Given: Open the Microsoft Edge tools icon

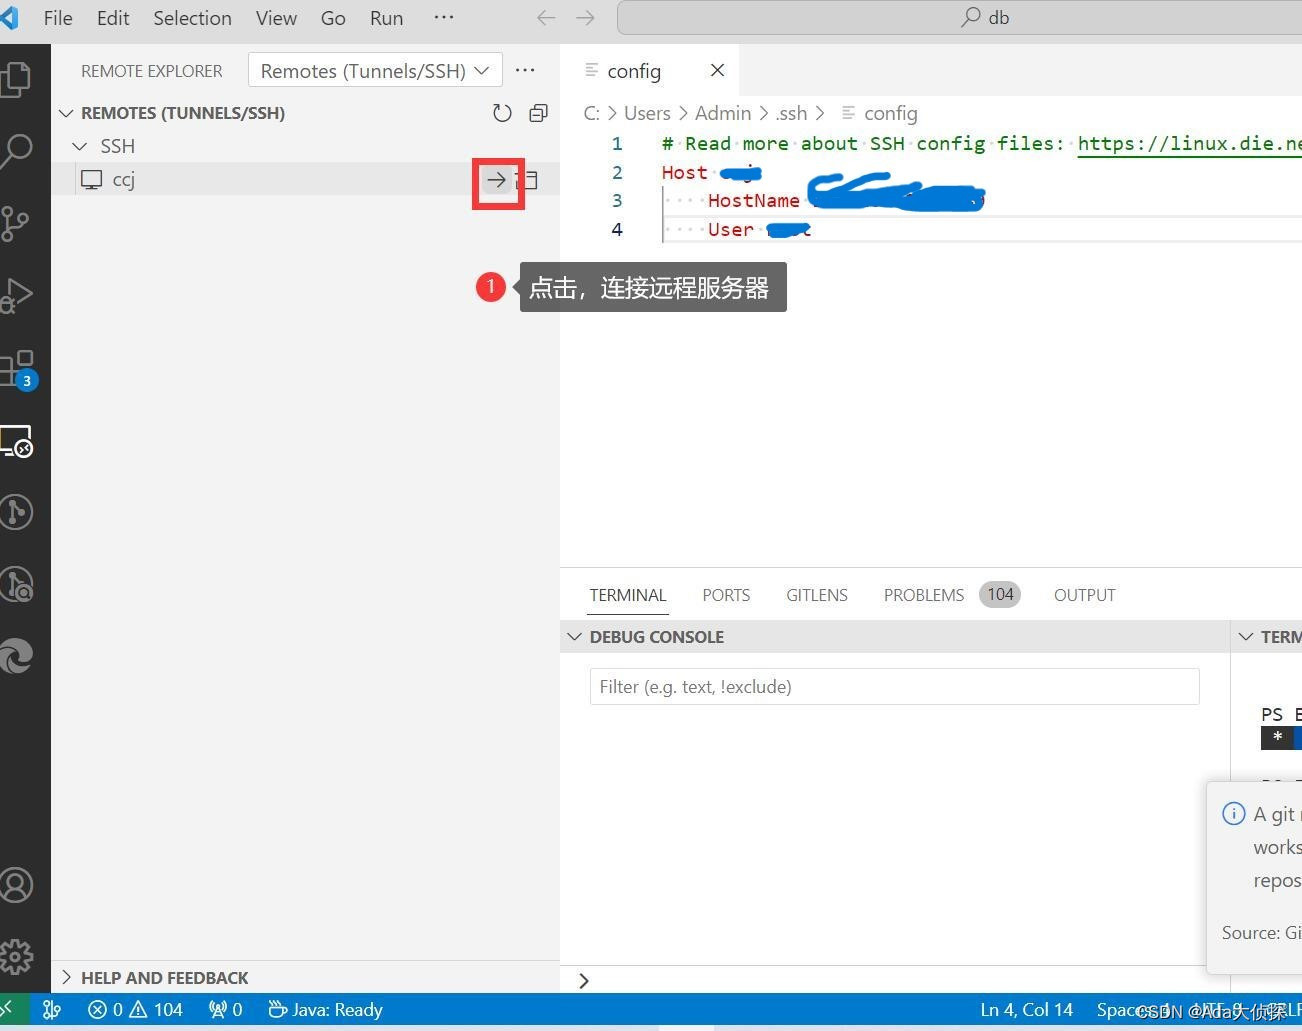Looking at the screenshot, I should pyautogui.click(x=16, y=656).
